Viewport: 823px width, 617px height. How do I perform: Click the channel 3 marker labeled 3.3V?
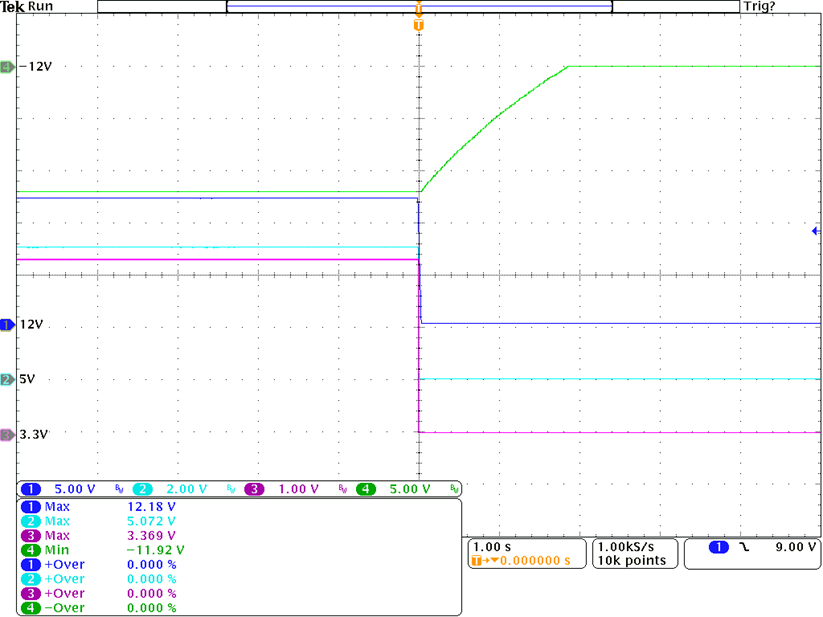tap(7, 435)
